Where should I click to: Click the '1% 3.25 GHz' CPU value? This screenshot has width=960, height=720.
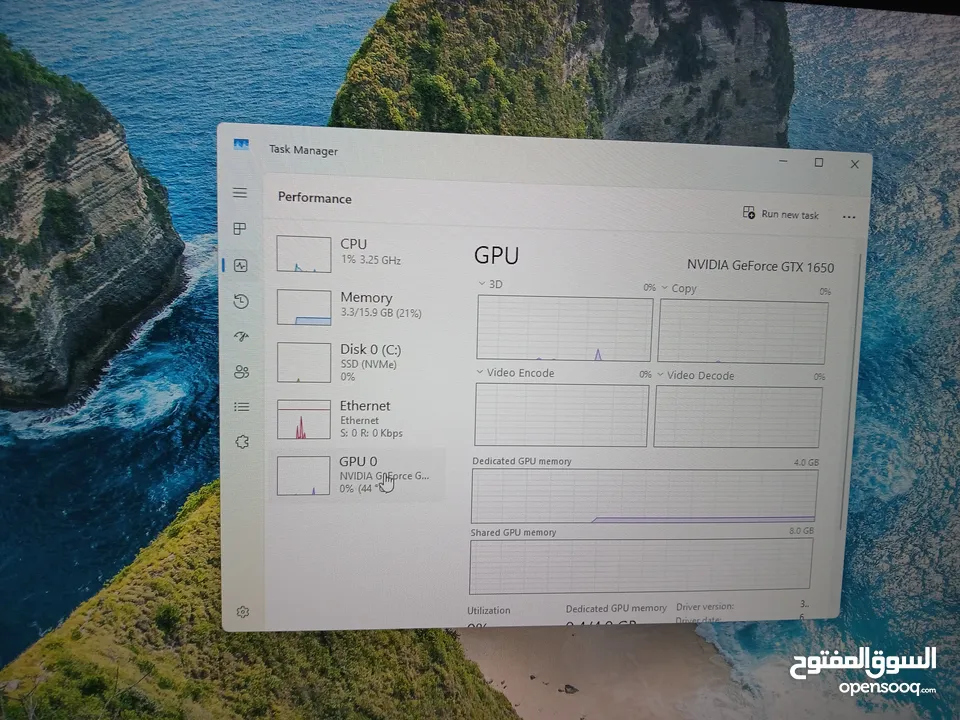(371, 260)
